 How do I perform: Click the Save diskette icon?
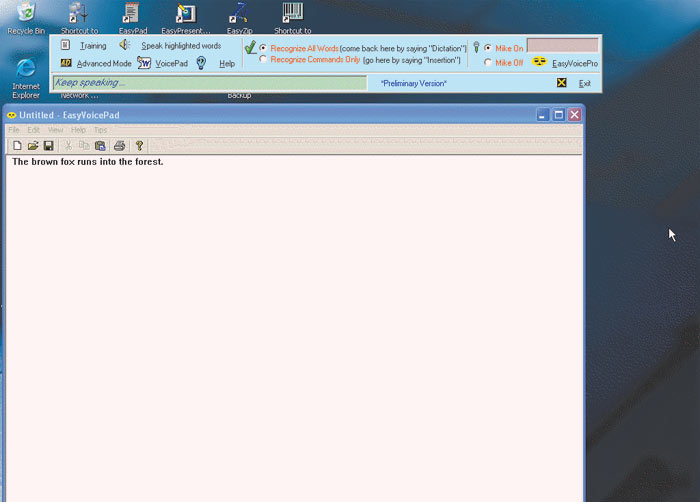click(47, 146)
